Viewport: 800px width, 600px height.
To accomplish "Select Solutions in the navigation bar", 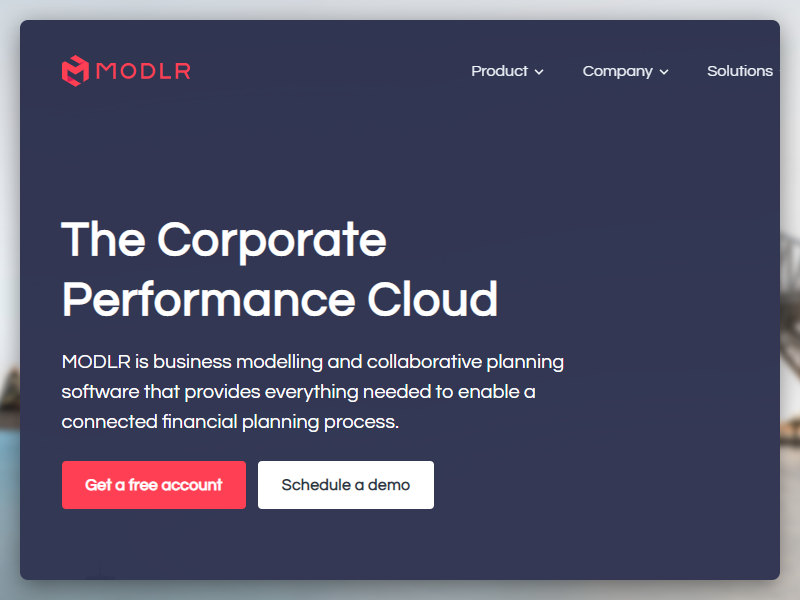I will click(740, 71).
